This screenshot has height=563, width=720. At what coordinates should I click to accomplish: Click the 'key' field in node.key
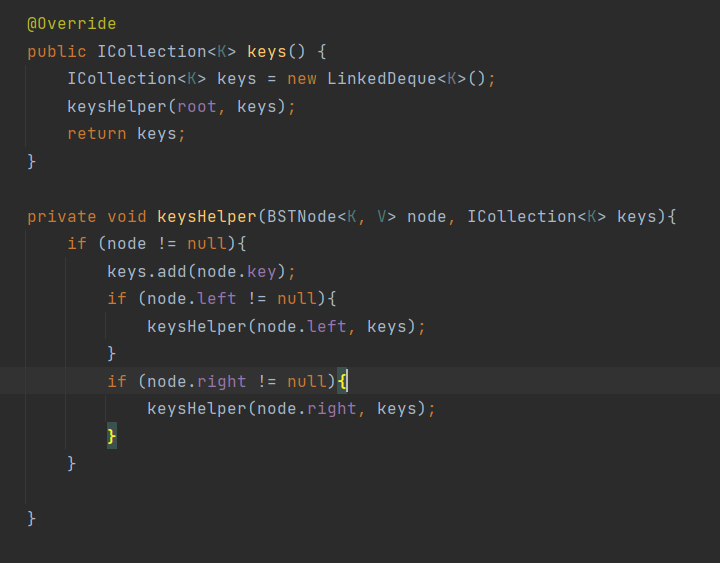pyautogui.click(x=261, y=271)
